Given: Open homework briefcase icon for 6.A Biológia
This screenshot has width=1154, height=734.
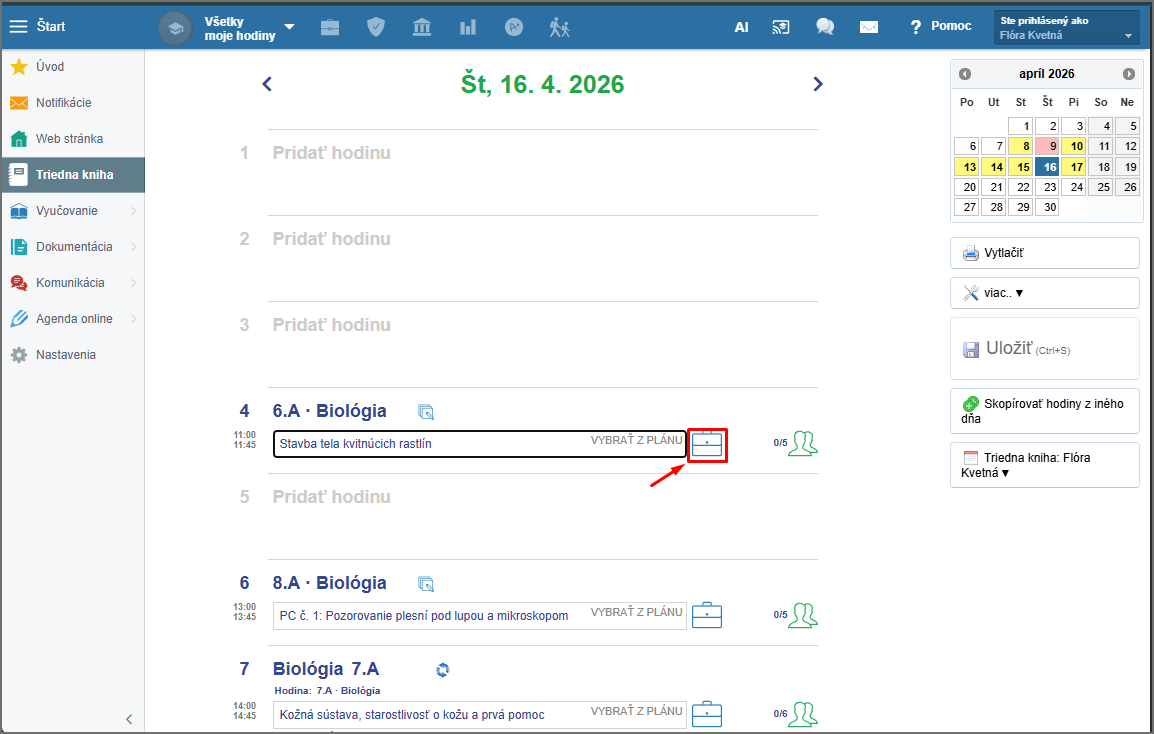Looking at the screenshot, I should pos(707,443).
